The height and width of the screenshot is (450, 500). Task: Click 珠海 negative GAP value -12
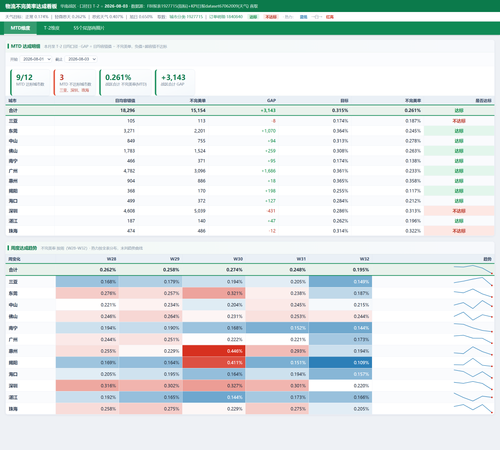272,231
